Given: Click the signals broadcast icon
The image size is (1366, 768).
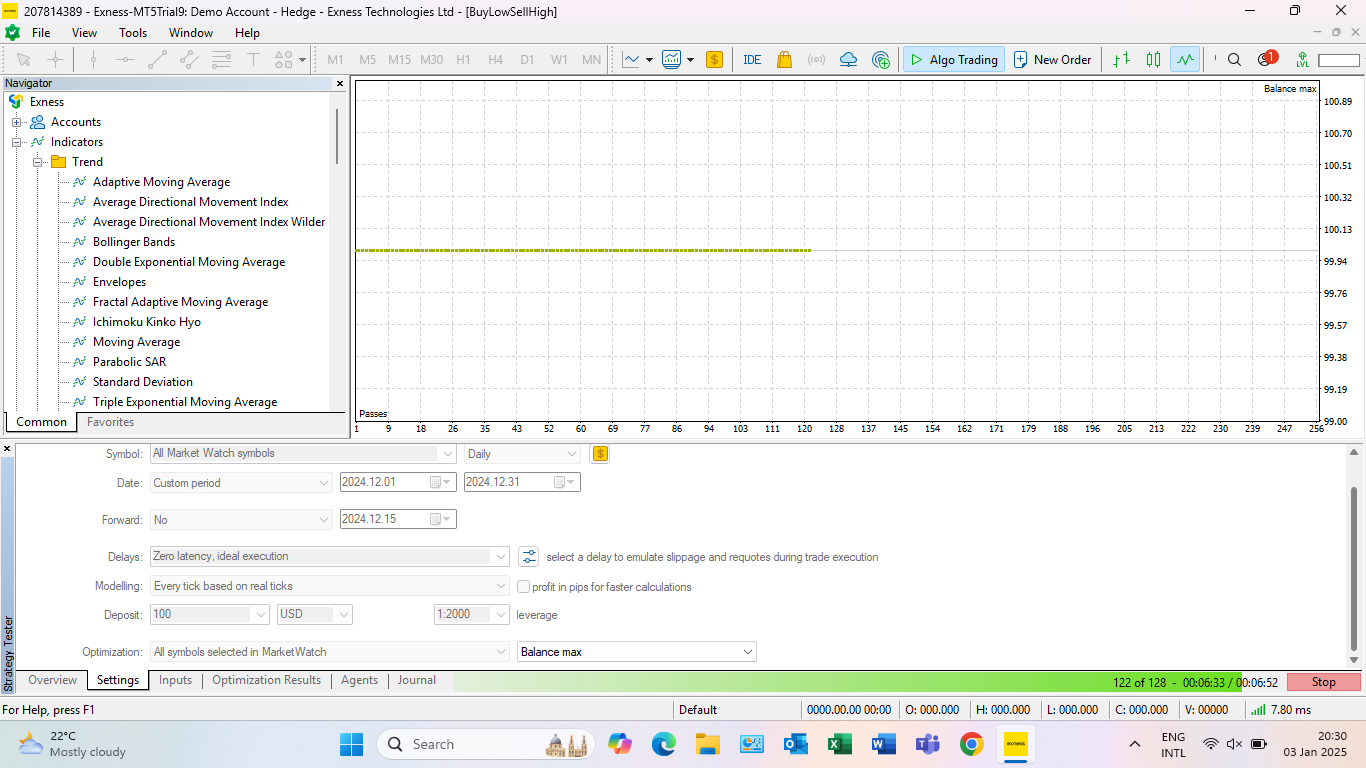Looking at the screenshot, I should 816,60.
